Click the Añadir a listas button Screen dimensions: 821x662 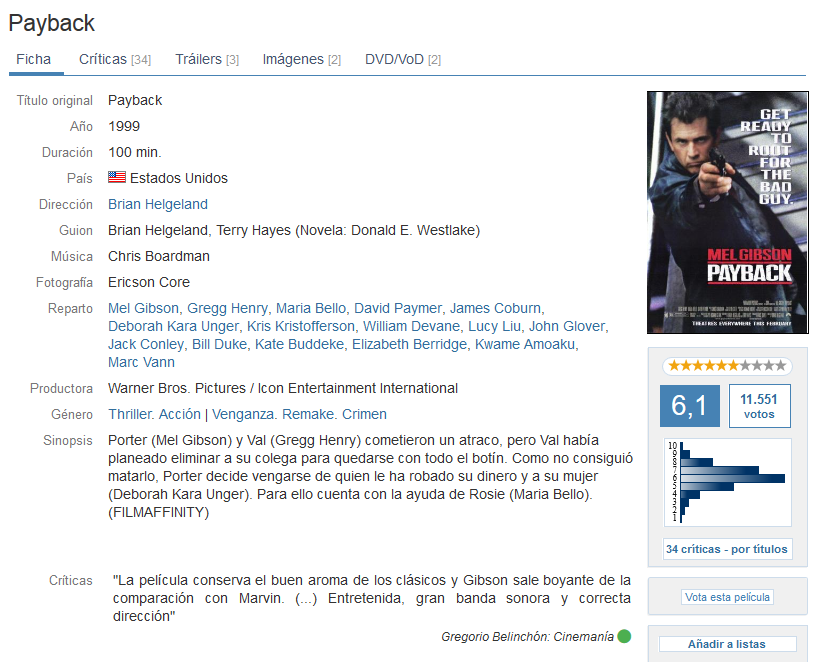point(727,644)
